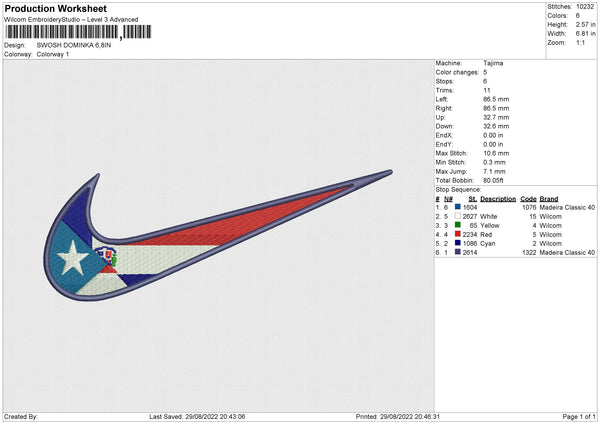Image resolution: width=600 pixels, height=424 pixels.
Task: Click the 'Code' column header
Action: click(528, 199)
